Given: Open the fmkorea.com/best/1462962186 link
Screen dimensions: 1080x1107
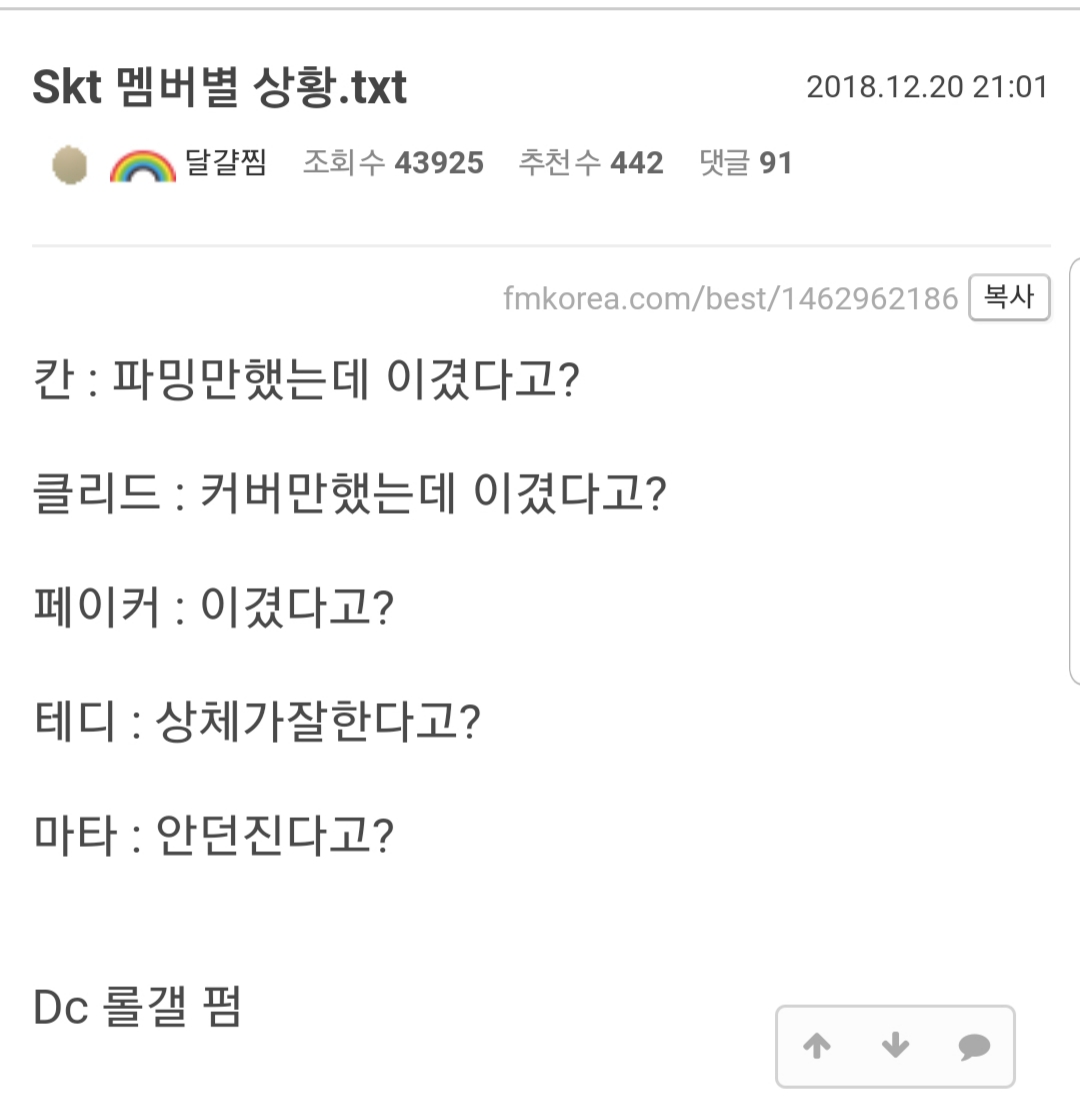Looking at the screenshot, I should pyautogui.click(x=730, y=298).
